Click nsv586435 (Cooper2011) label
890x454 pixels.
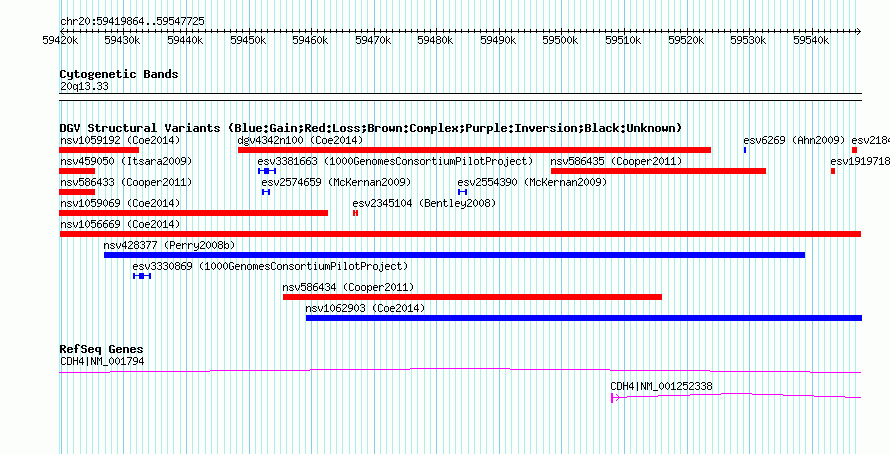[x=616, y=162]
